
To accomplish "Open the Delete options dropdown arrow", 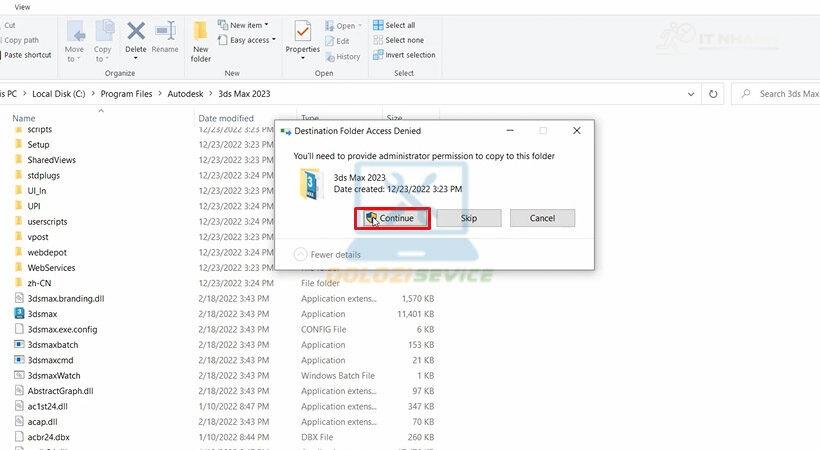I will click(136, 58).
